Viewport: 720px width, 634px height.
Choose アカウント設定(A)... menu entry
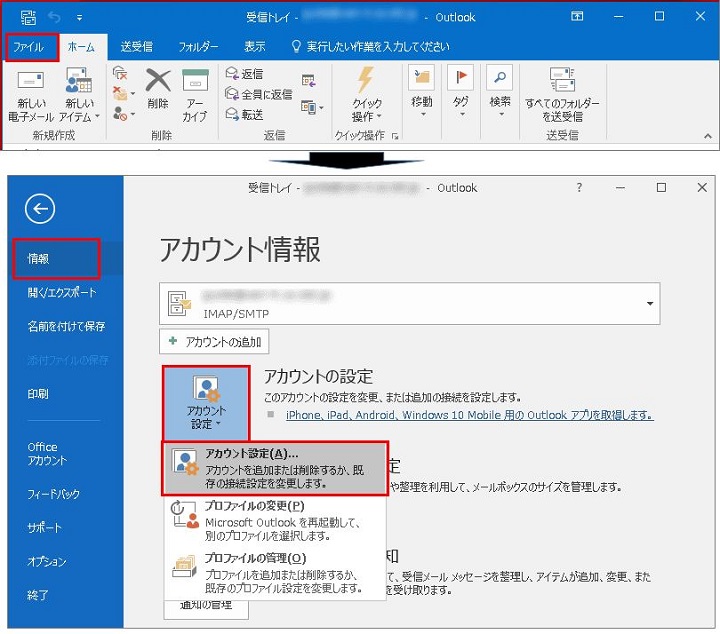coord(275,468)
